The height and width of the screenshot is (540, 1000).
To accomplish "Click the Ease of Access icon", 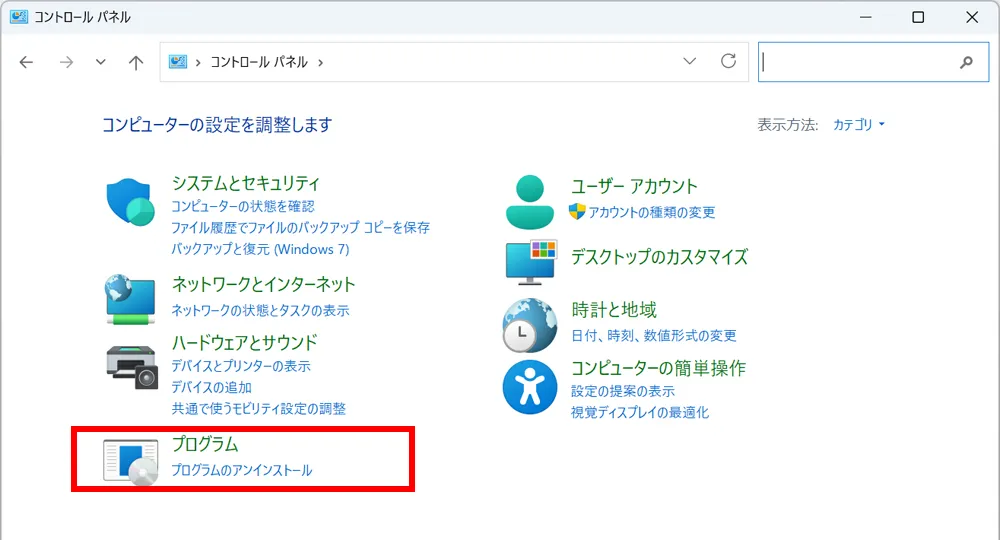I will [530, 387].
